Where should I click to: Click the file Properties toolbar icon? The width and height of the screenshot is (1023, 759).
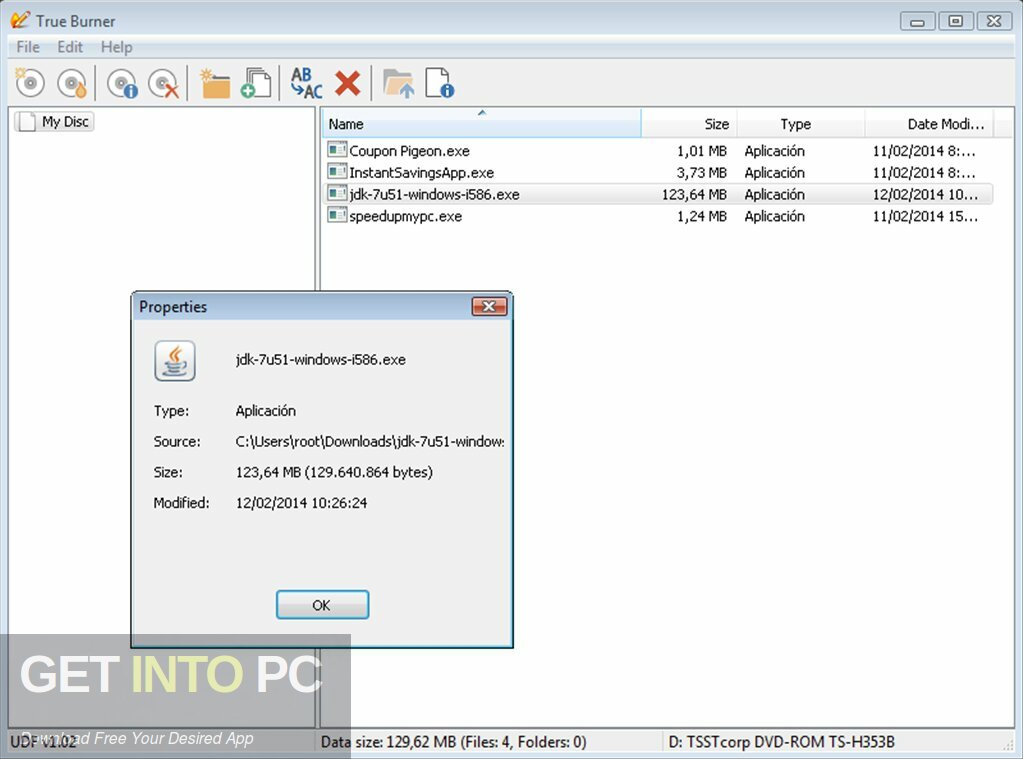click(x=440, y=84)
